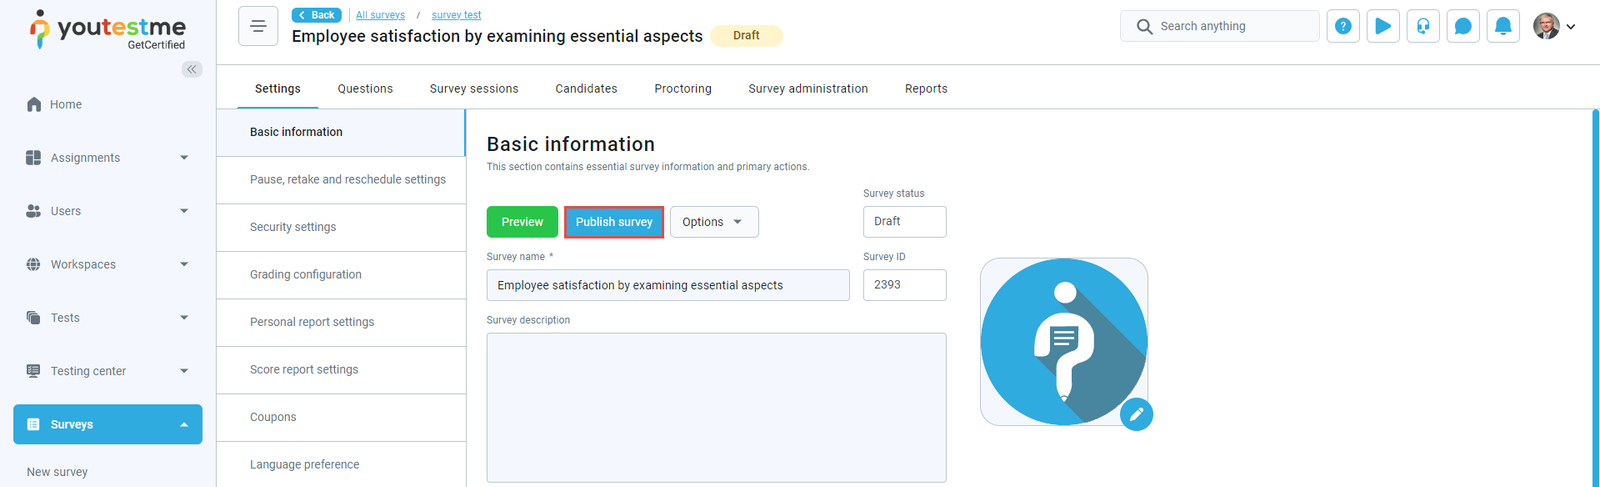This screenshot has height=487, width=1600.
Task: Open the chat bubble icon
Action: click(1463, 27)
